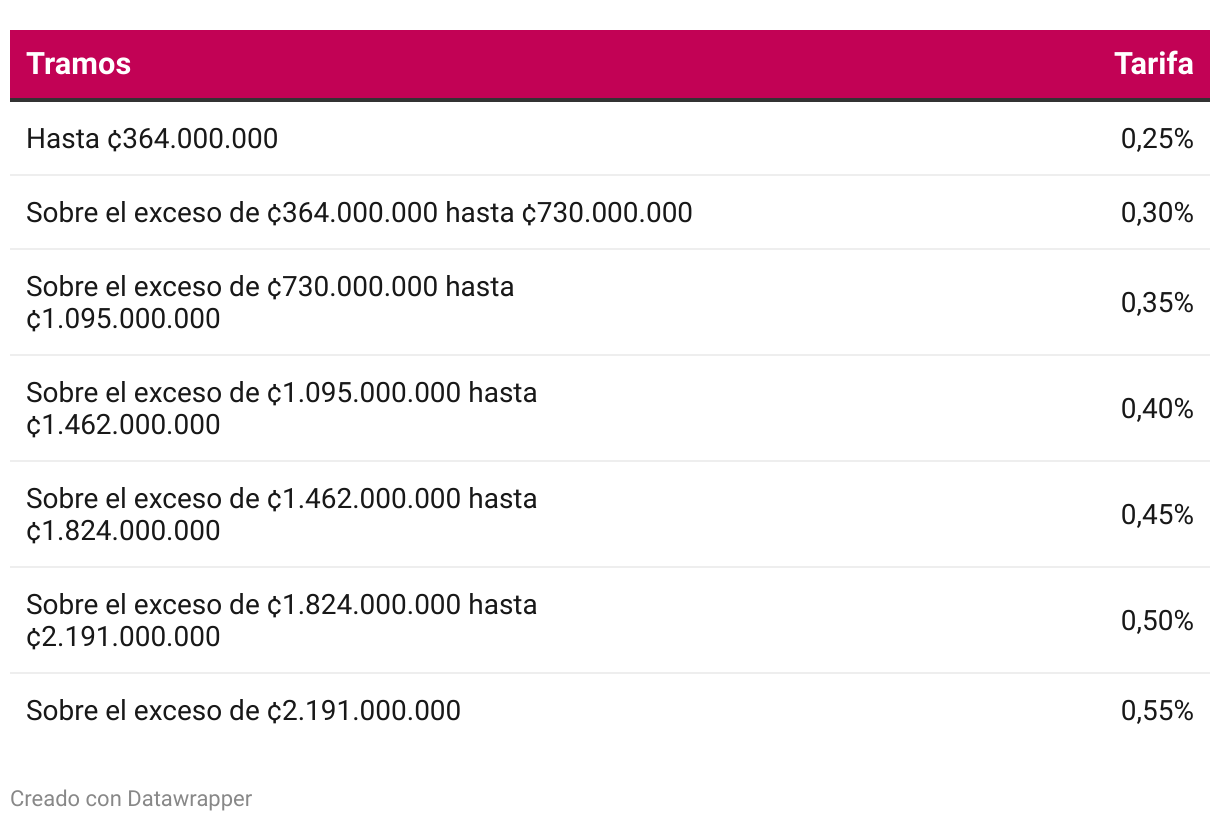Click the Tramos column header

(79, 64)
